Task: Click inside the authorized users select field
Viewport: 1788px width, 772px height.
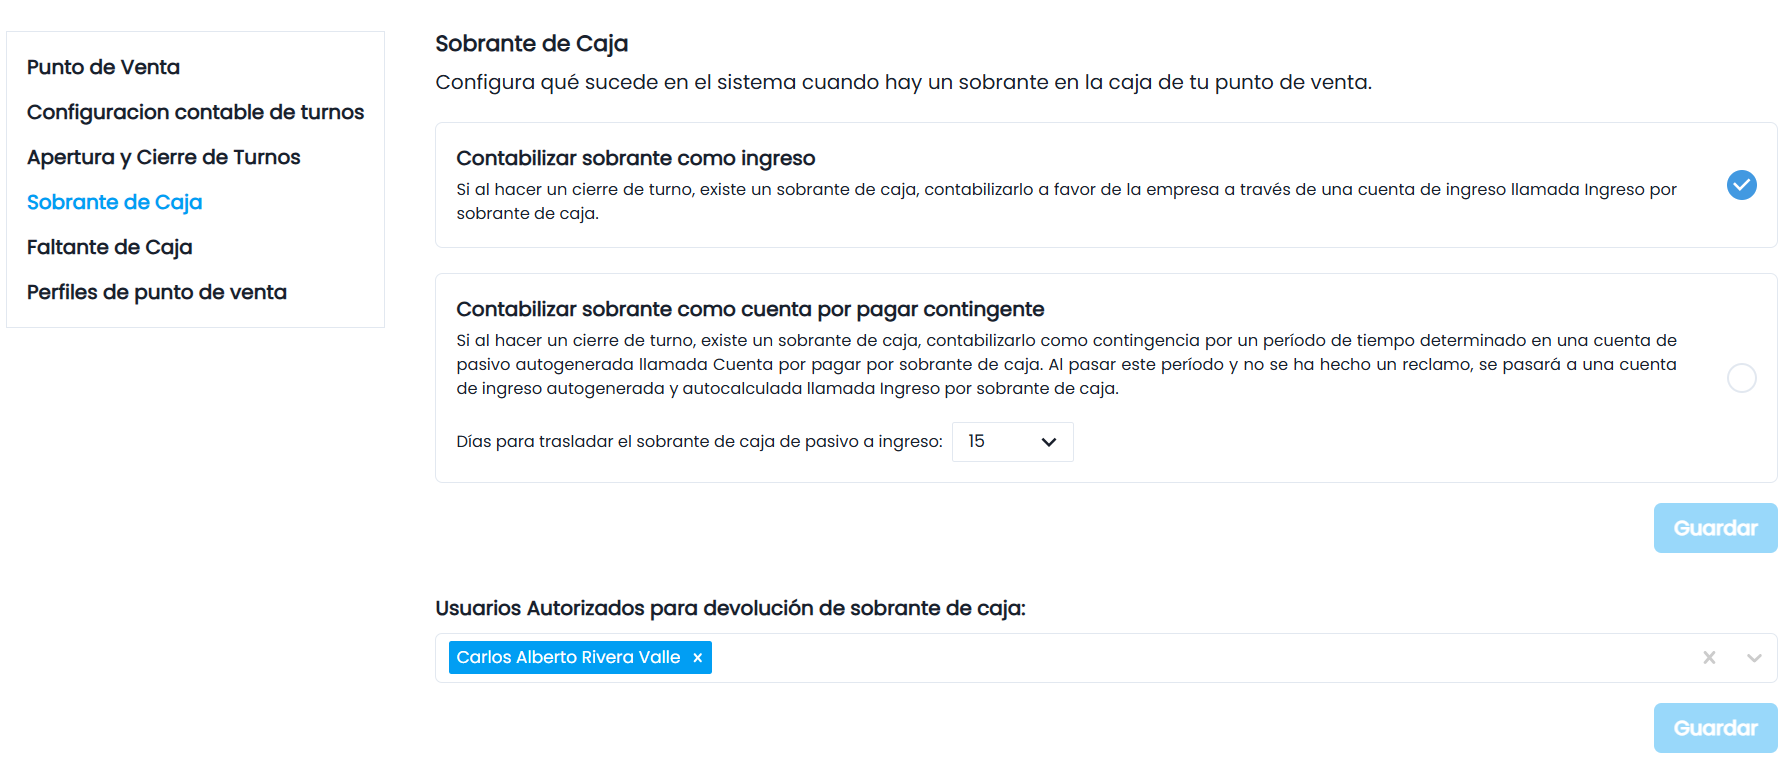Action: (1106, 658)
